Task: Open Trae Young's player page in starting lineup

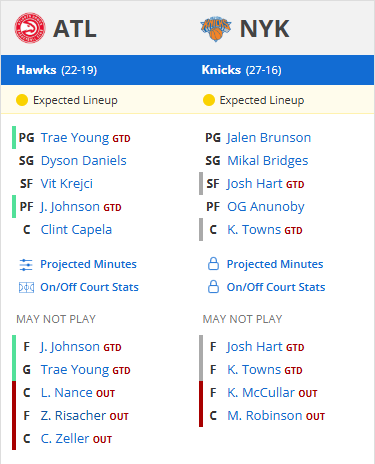Action: [x=75, y=138]
